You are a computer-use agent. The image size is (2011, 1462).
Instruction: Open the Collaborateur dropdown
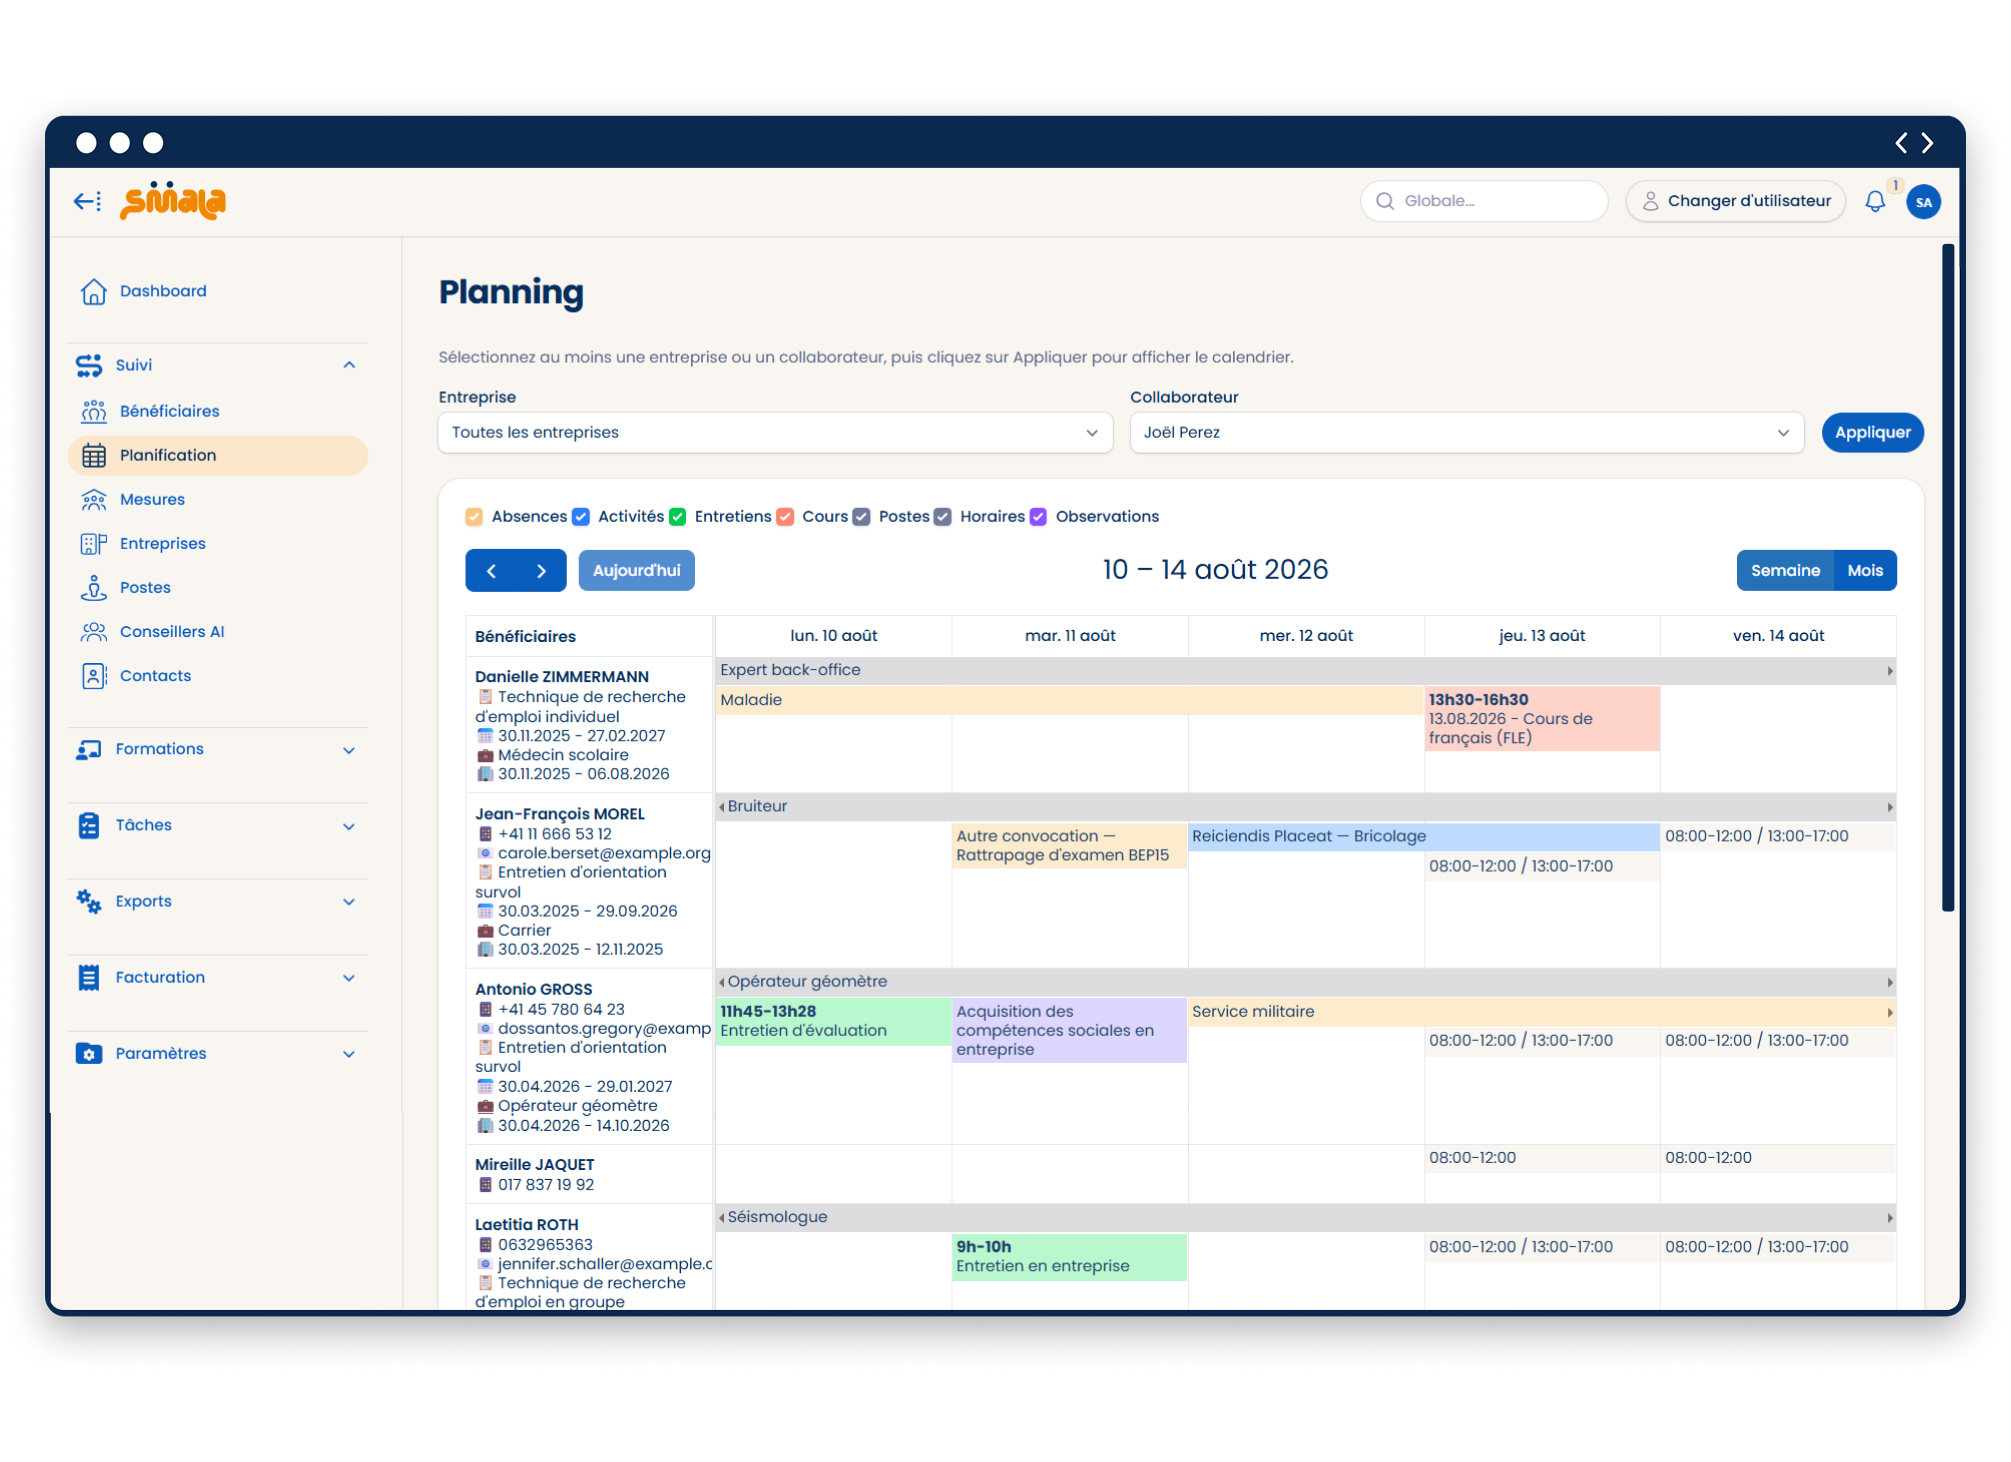click(1467, 433)
